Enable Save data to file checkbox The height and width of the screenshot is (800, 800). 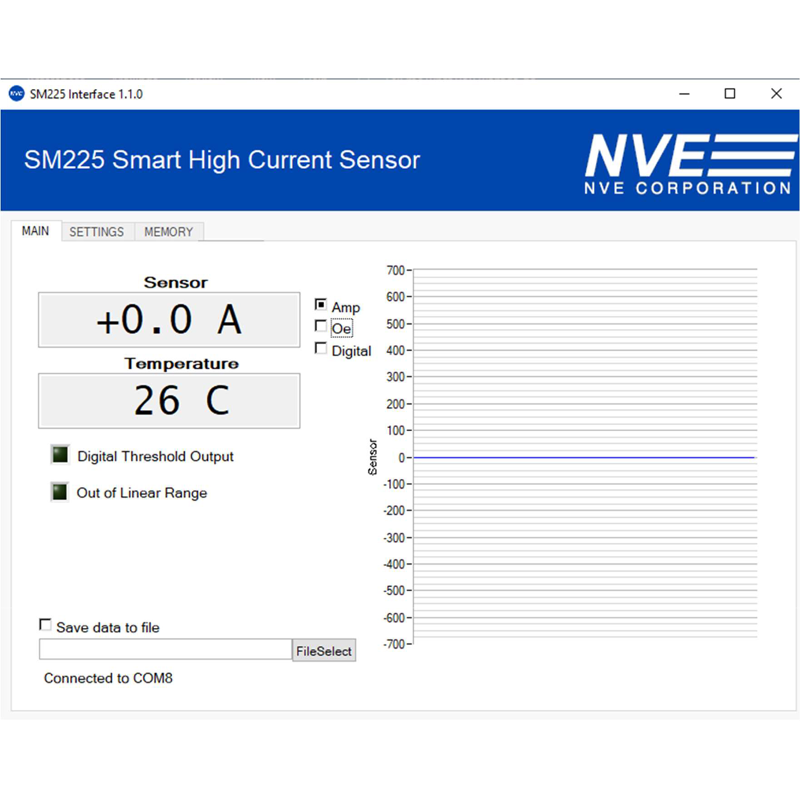45,624
